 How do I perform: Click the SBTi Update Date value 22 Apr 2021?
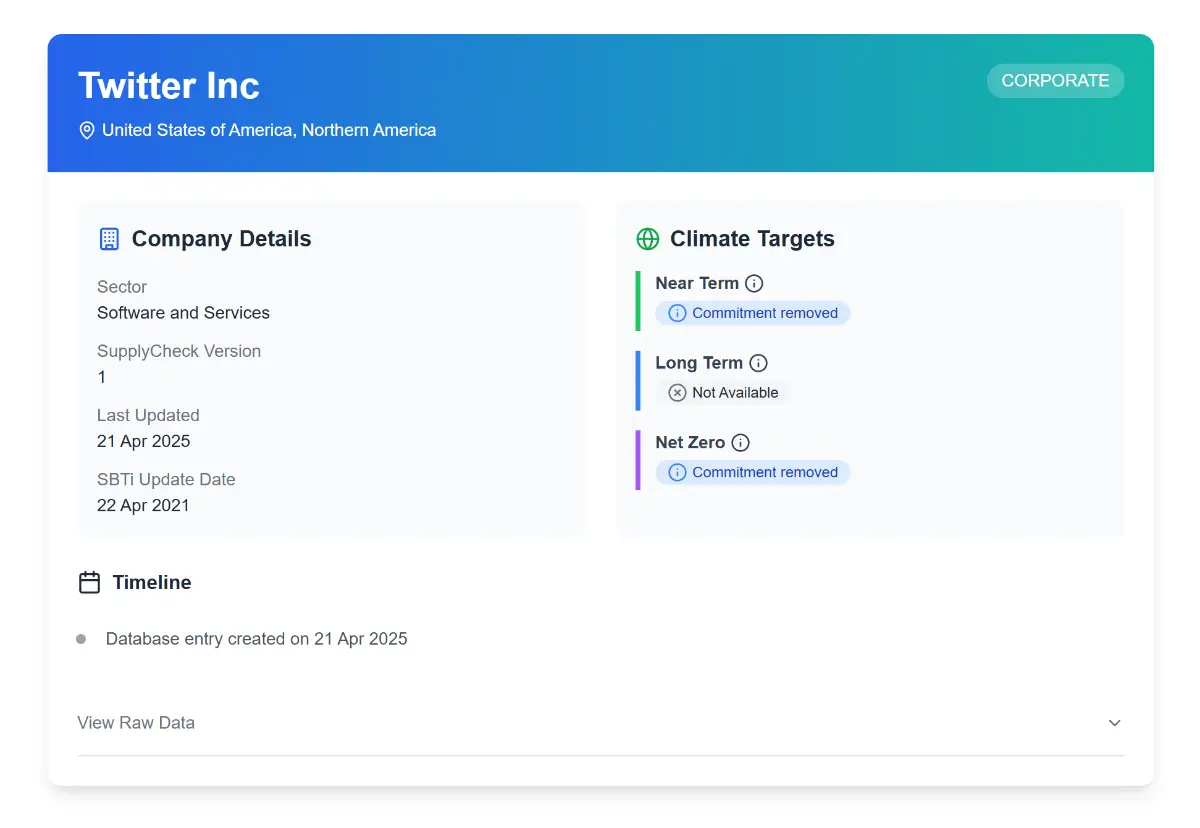(143, 505)
